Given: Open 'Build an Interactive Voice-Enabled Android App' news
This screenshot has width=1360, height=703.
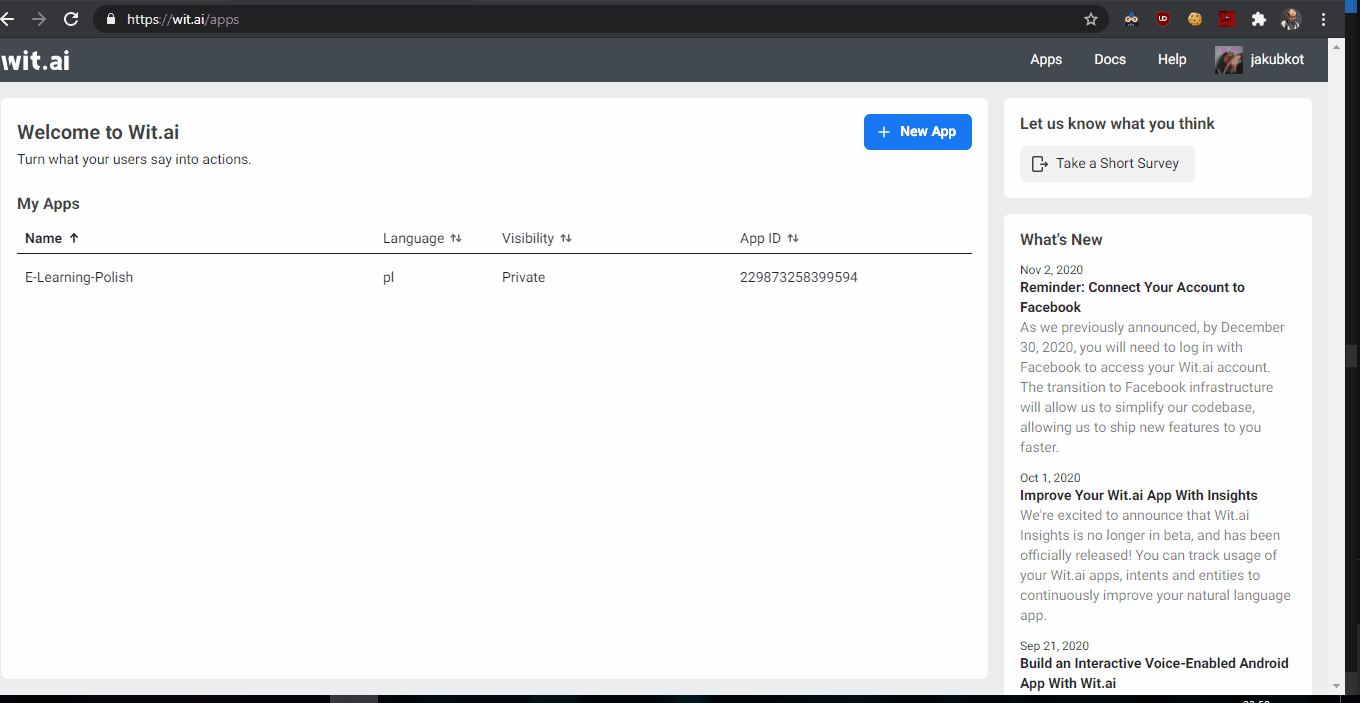Looking at the screenshot, I should 1154,673.
